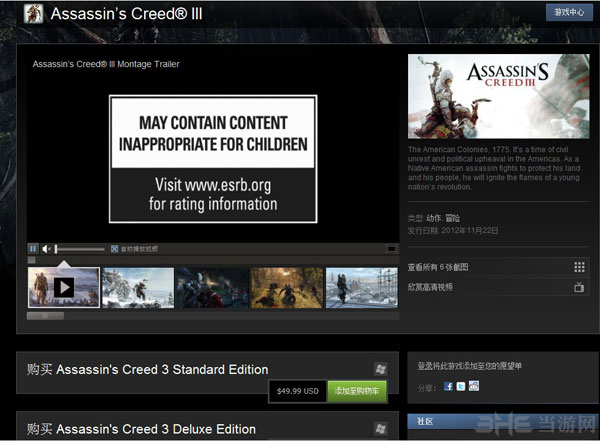This screenshot has height=441, width=600.
Task: Select the redcoat soldiers screenshot thumbnail
Action: click(x=213, y=287)
